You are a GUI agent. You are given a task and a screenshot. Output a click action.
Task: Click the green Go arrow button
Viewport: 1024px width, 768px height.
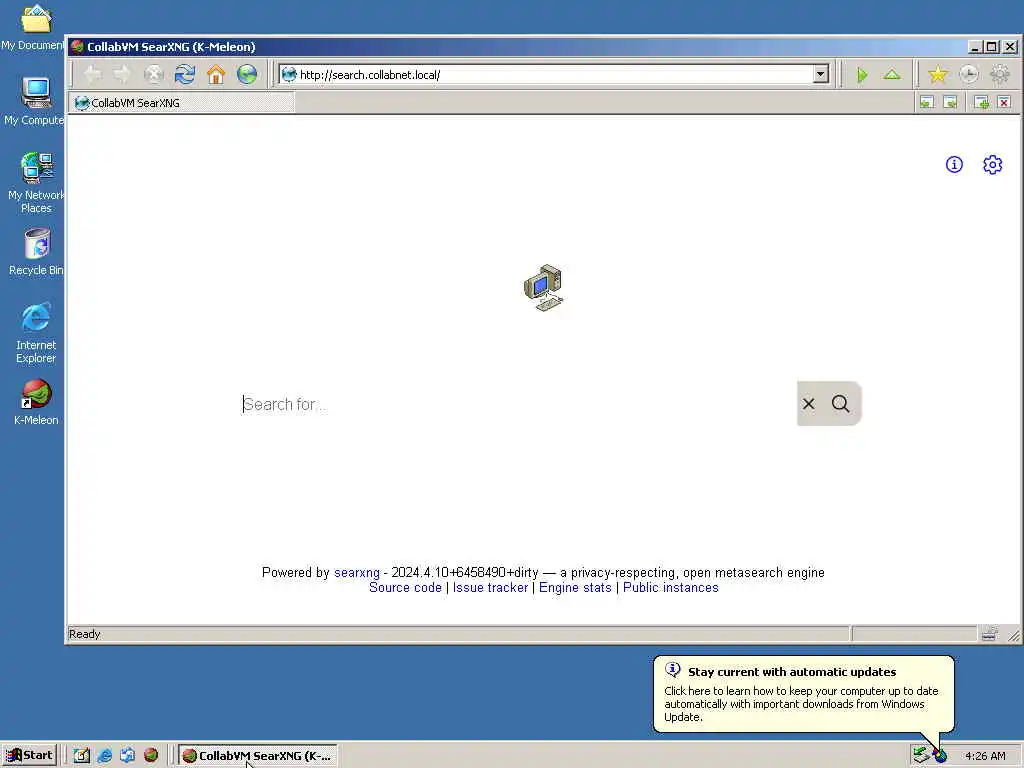862,75
